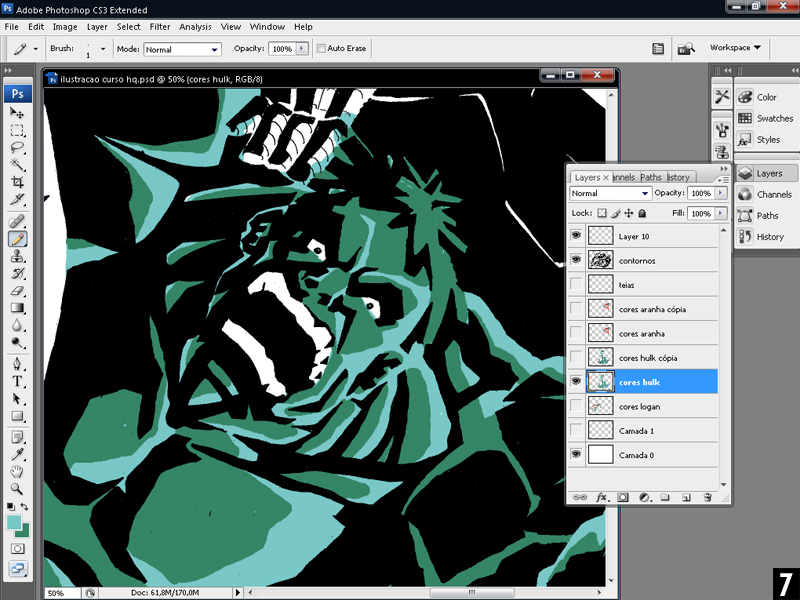
Task: Show the teias layer
Action: (575, 285)
